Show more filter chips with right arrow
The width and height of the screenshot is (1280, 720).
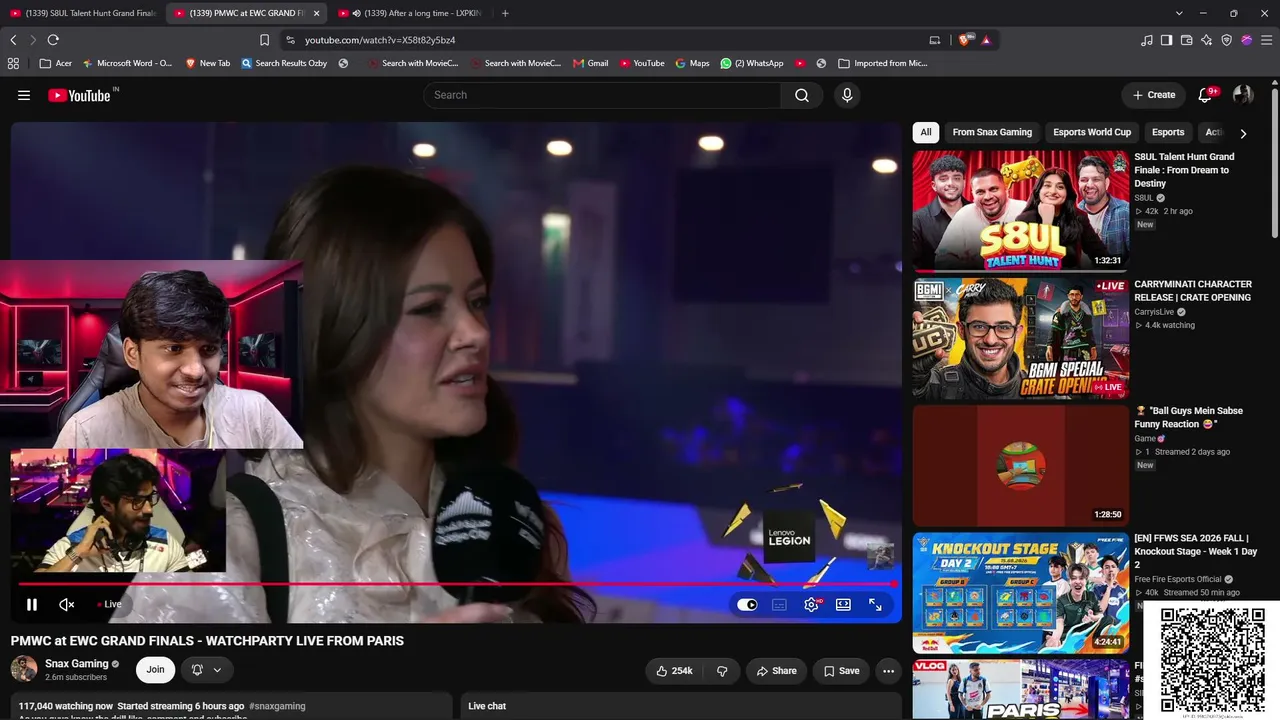pos(1243,133)
